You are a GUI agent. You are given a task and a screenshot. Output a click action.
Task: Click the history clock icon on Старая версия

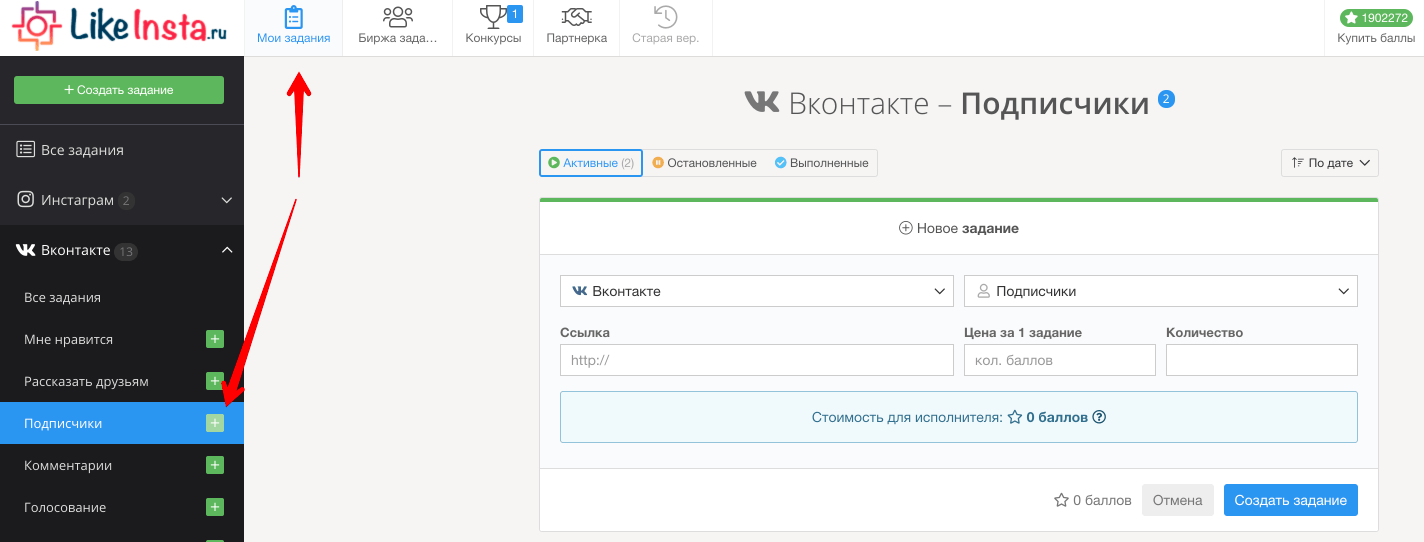point(665,17)
